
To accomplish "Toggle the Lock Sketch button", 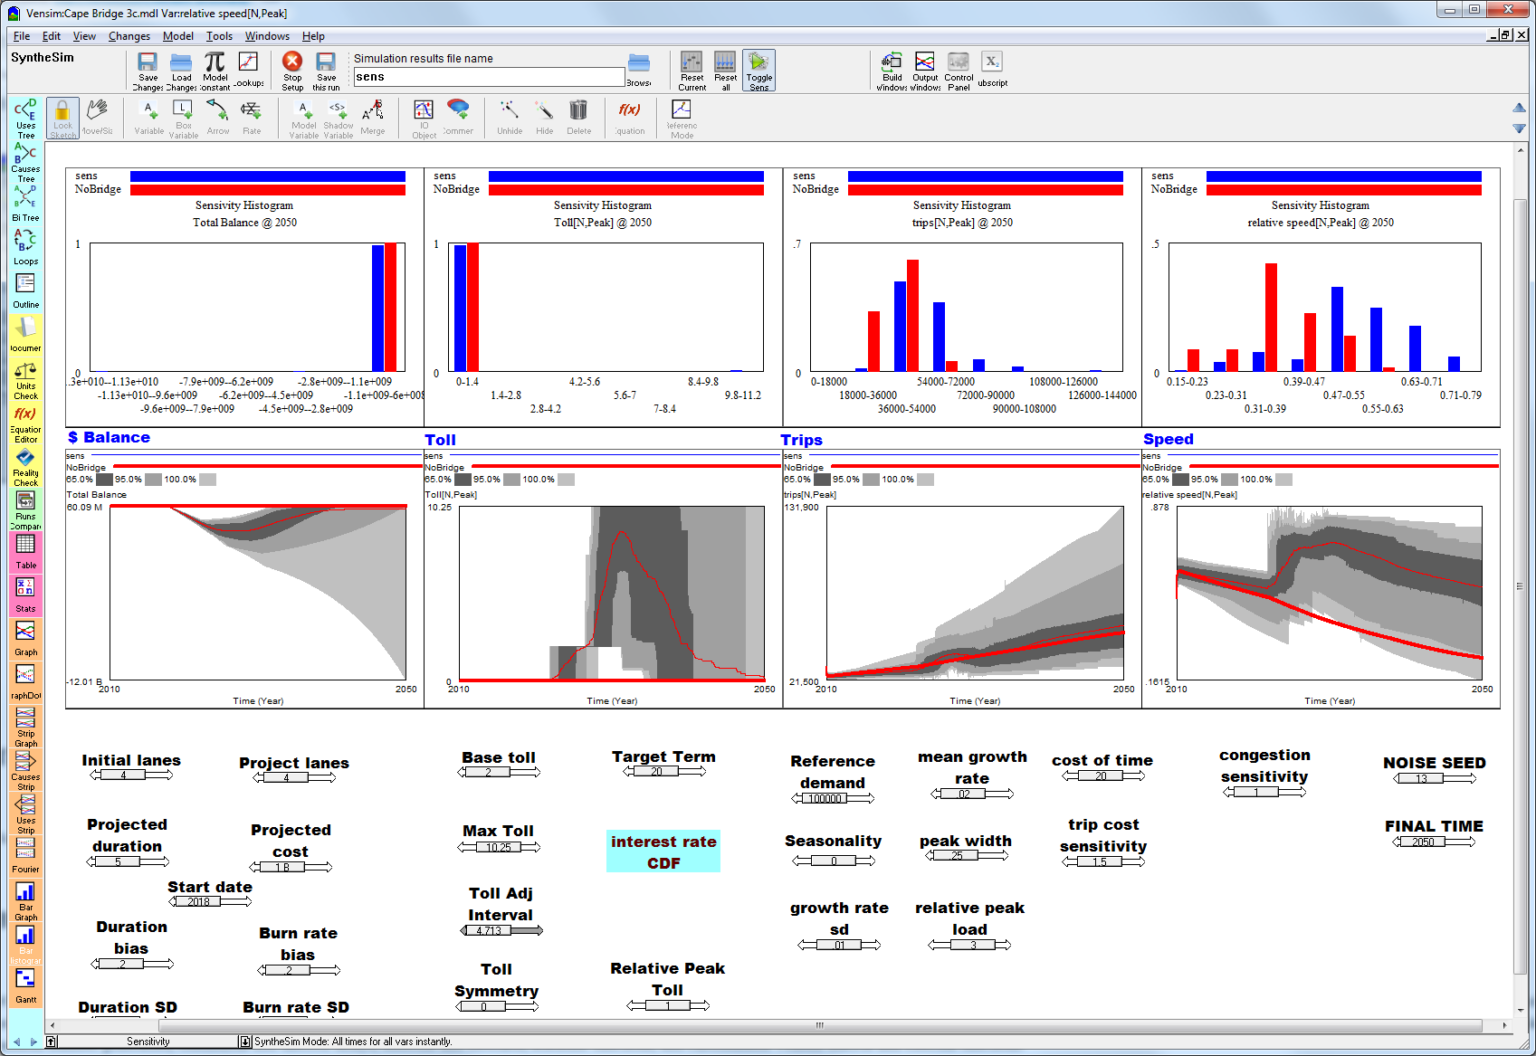I will pos(62,118).
